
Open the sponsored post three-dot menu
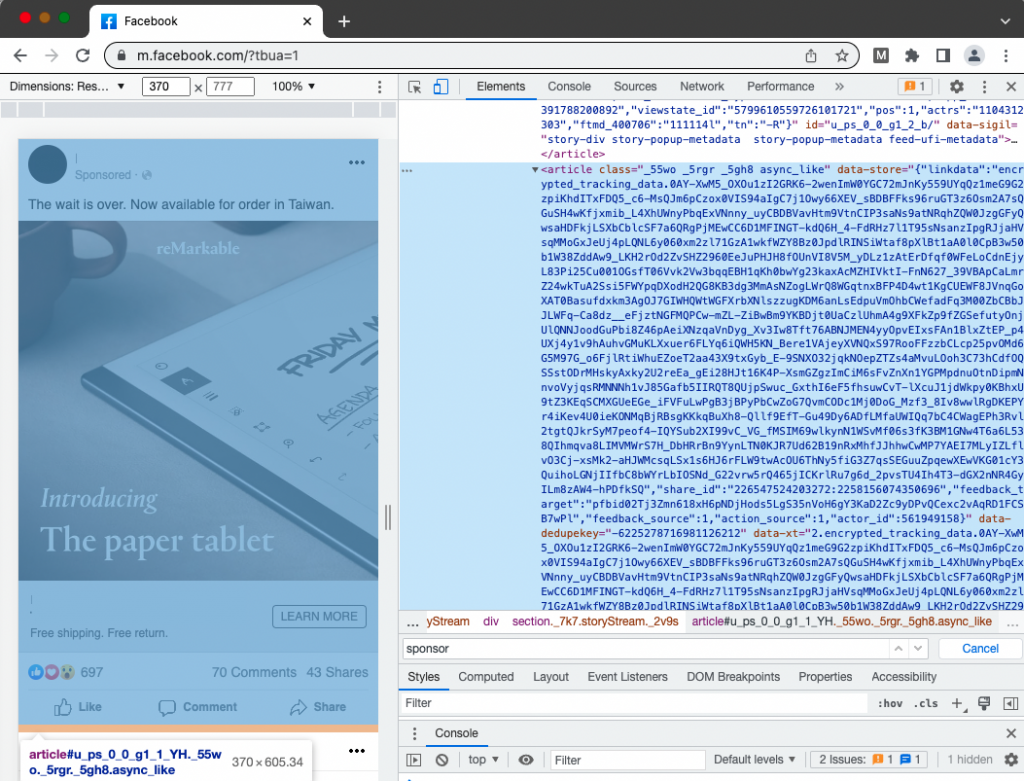click(x=357, y=163)
